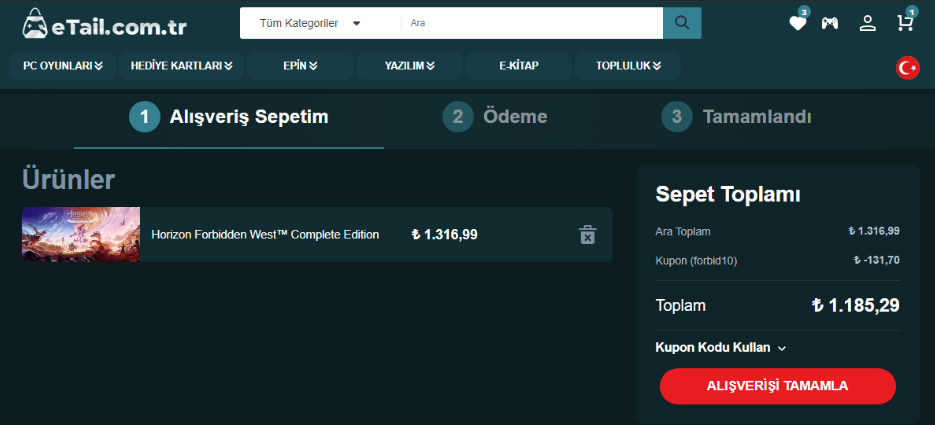Open the Hediye Kartları menu

pyautogui.click(x=181, y=66)
